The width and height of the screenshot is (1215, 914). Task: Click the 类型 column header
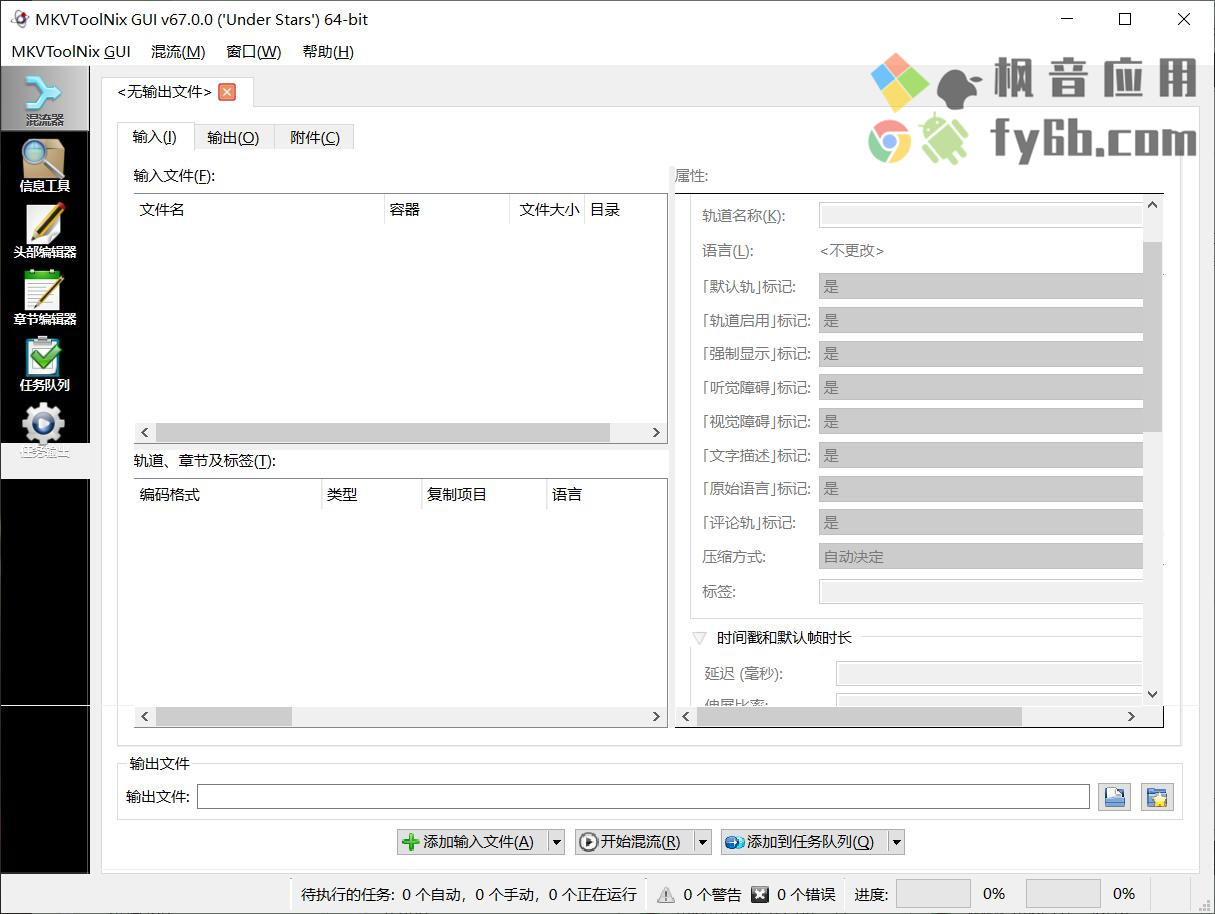click(372, 495)
